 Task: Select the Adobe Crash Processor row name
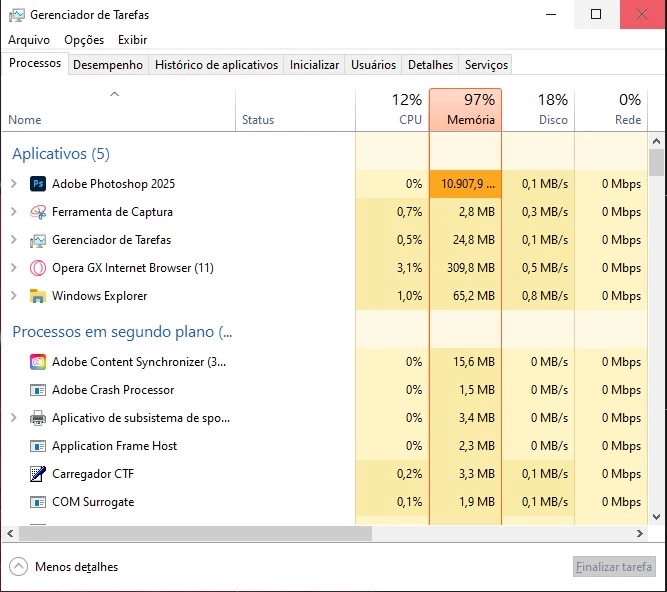pos(113,390)
